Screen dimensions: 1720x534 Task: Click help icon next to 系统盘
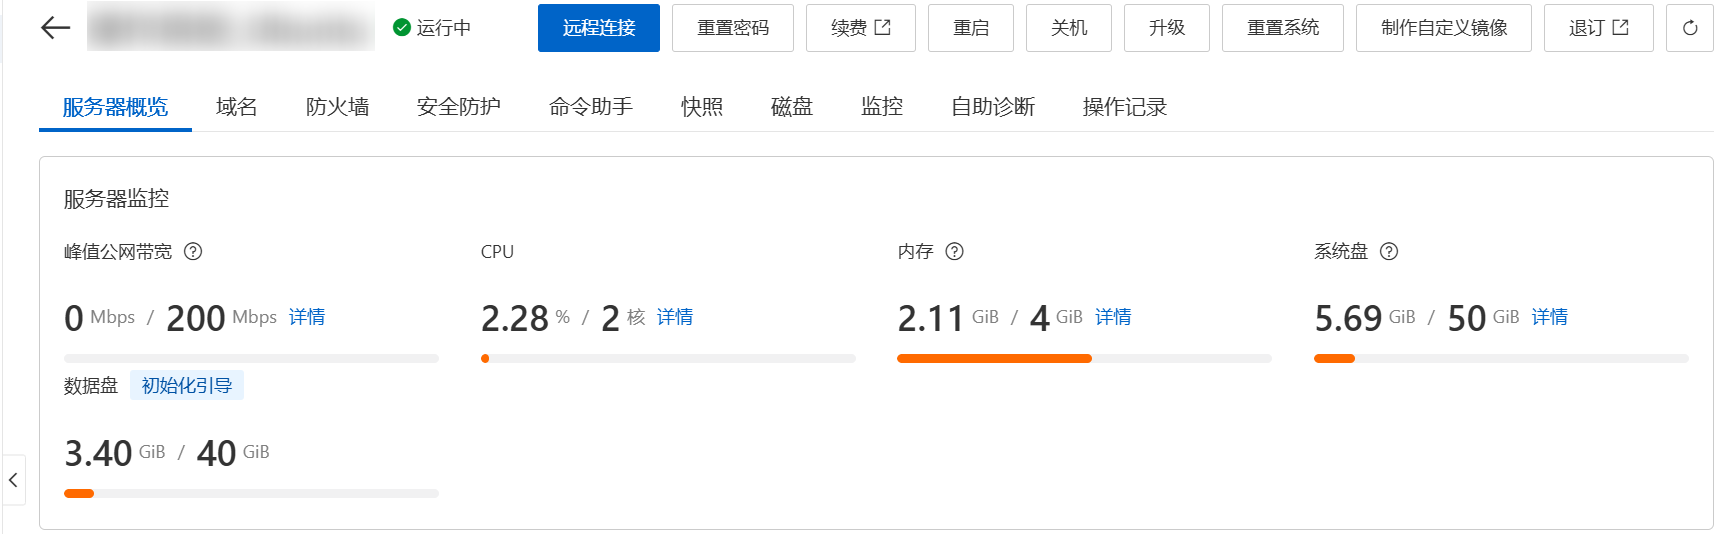[1389, 252]
